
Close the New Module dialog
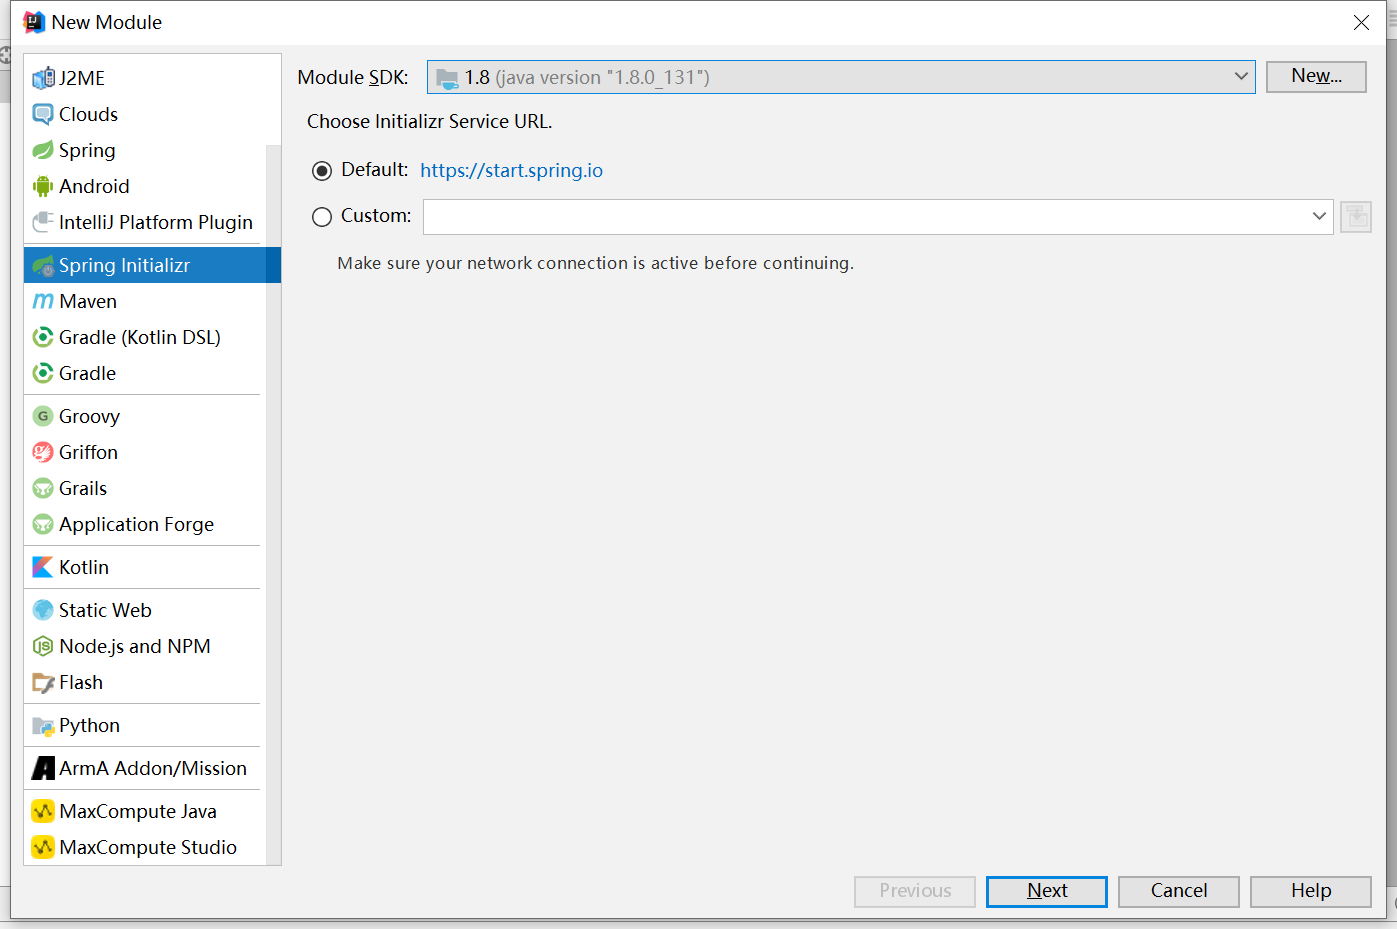[x=1361, y=22]
